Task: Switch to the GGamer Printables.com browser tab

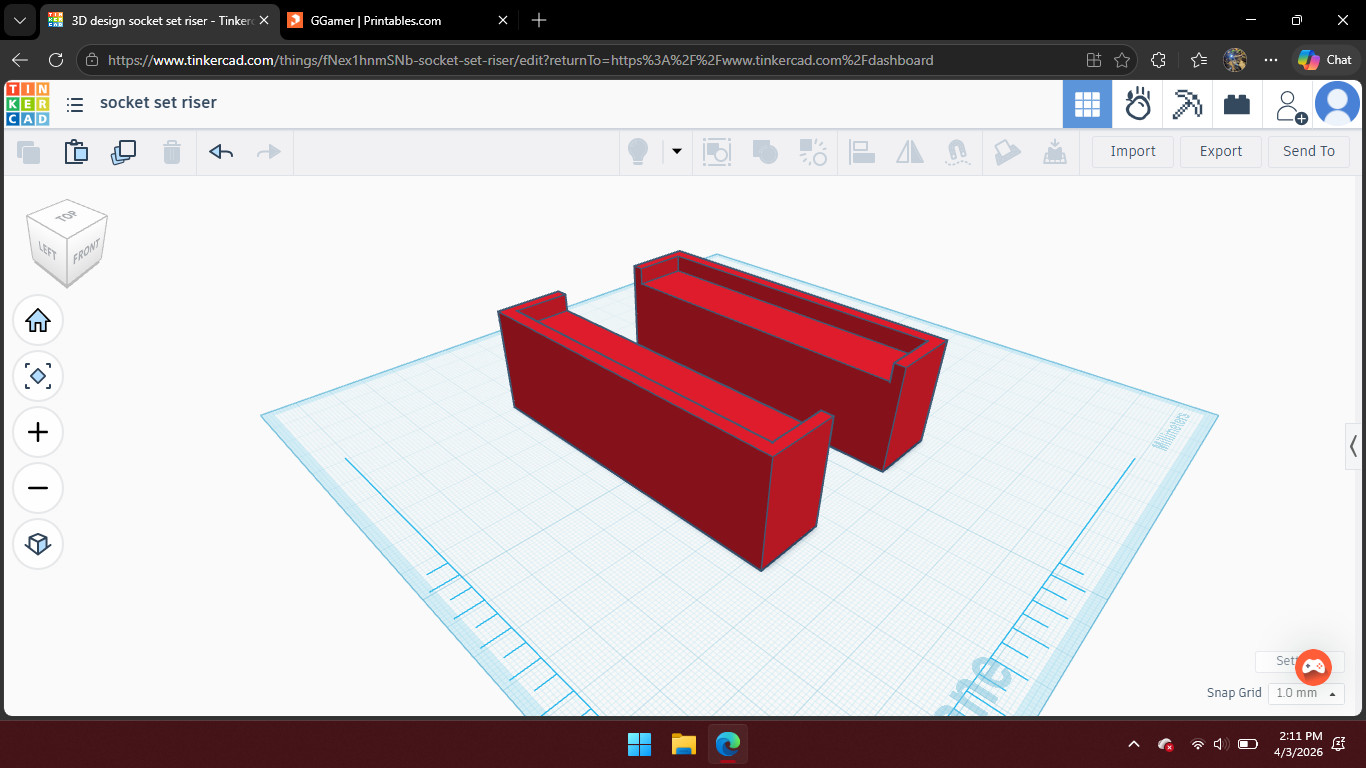Action: coord(380,20)
